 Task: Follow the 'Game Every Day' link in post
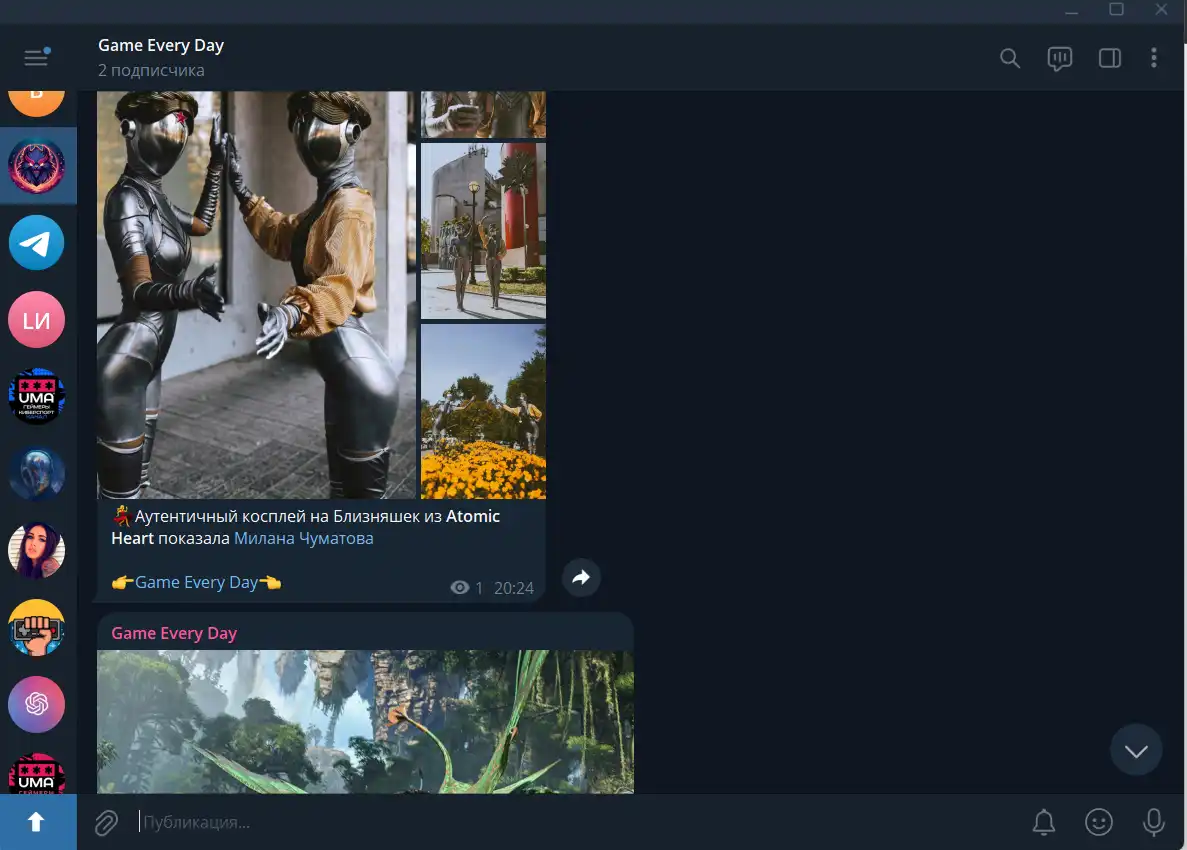[196, 582]
